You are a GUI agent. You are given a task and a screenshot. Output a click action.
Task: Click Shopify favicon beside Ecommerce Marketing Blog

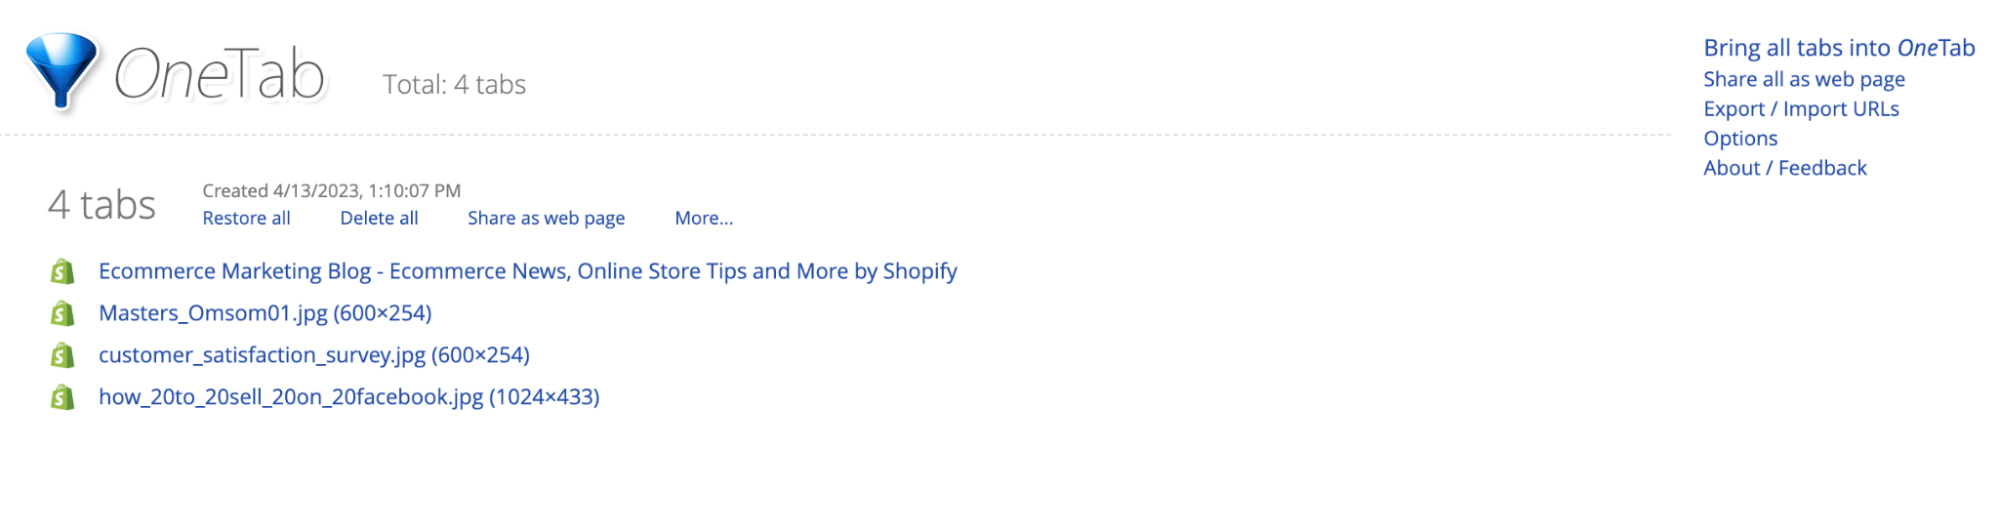tap(62, 271)
